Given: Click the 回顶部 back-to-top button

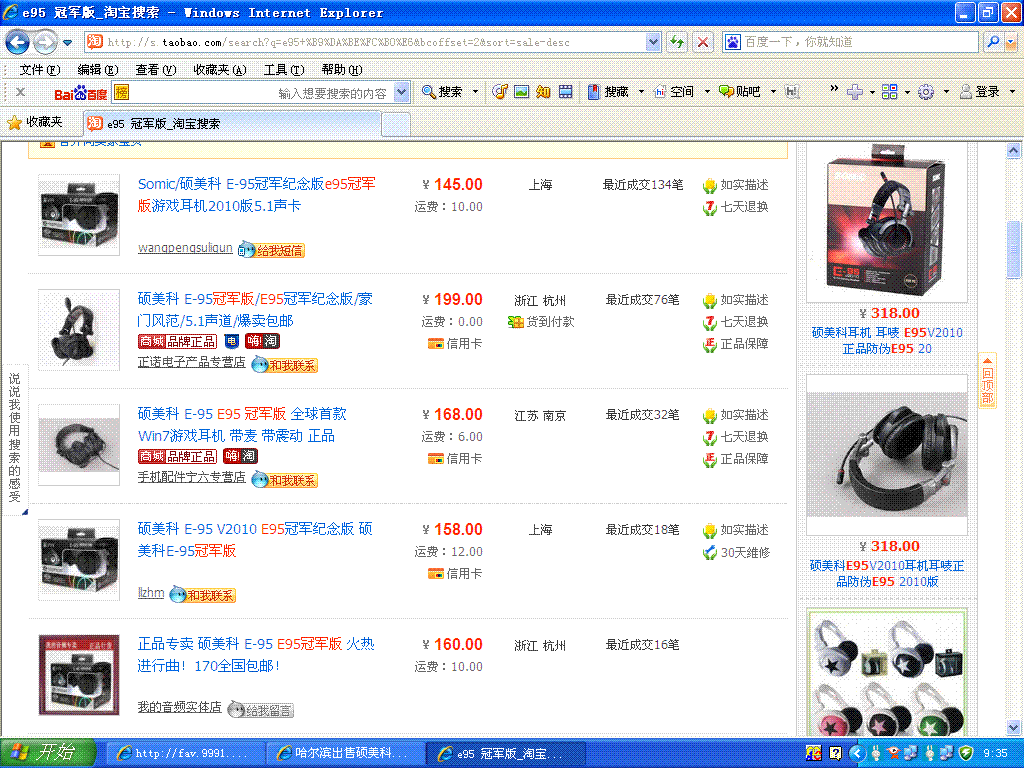Looking at the screenshot, I should 987,380.
